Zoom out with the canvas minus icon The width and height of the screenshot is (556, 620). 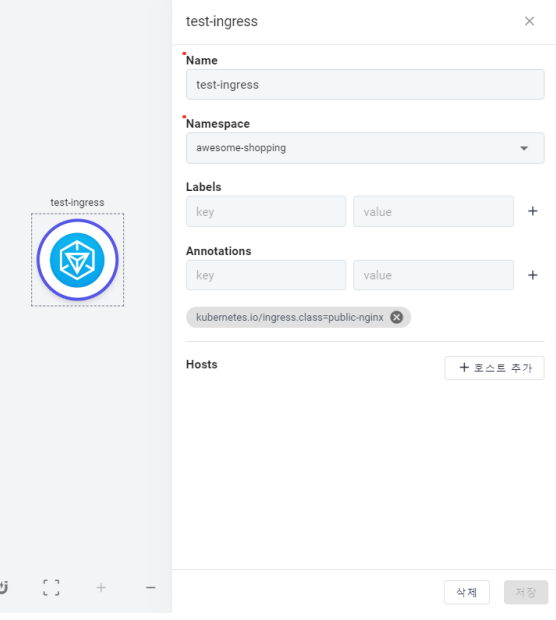click(151, 588)
